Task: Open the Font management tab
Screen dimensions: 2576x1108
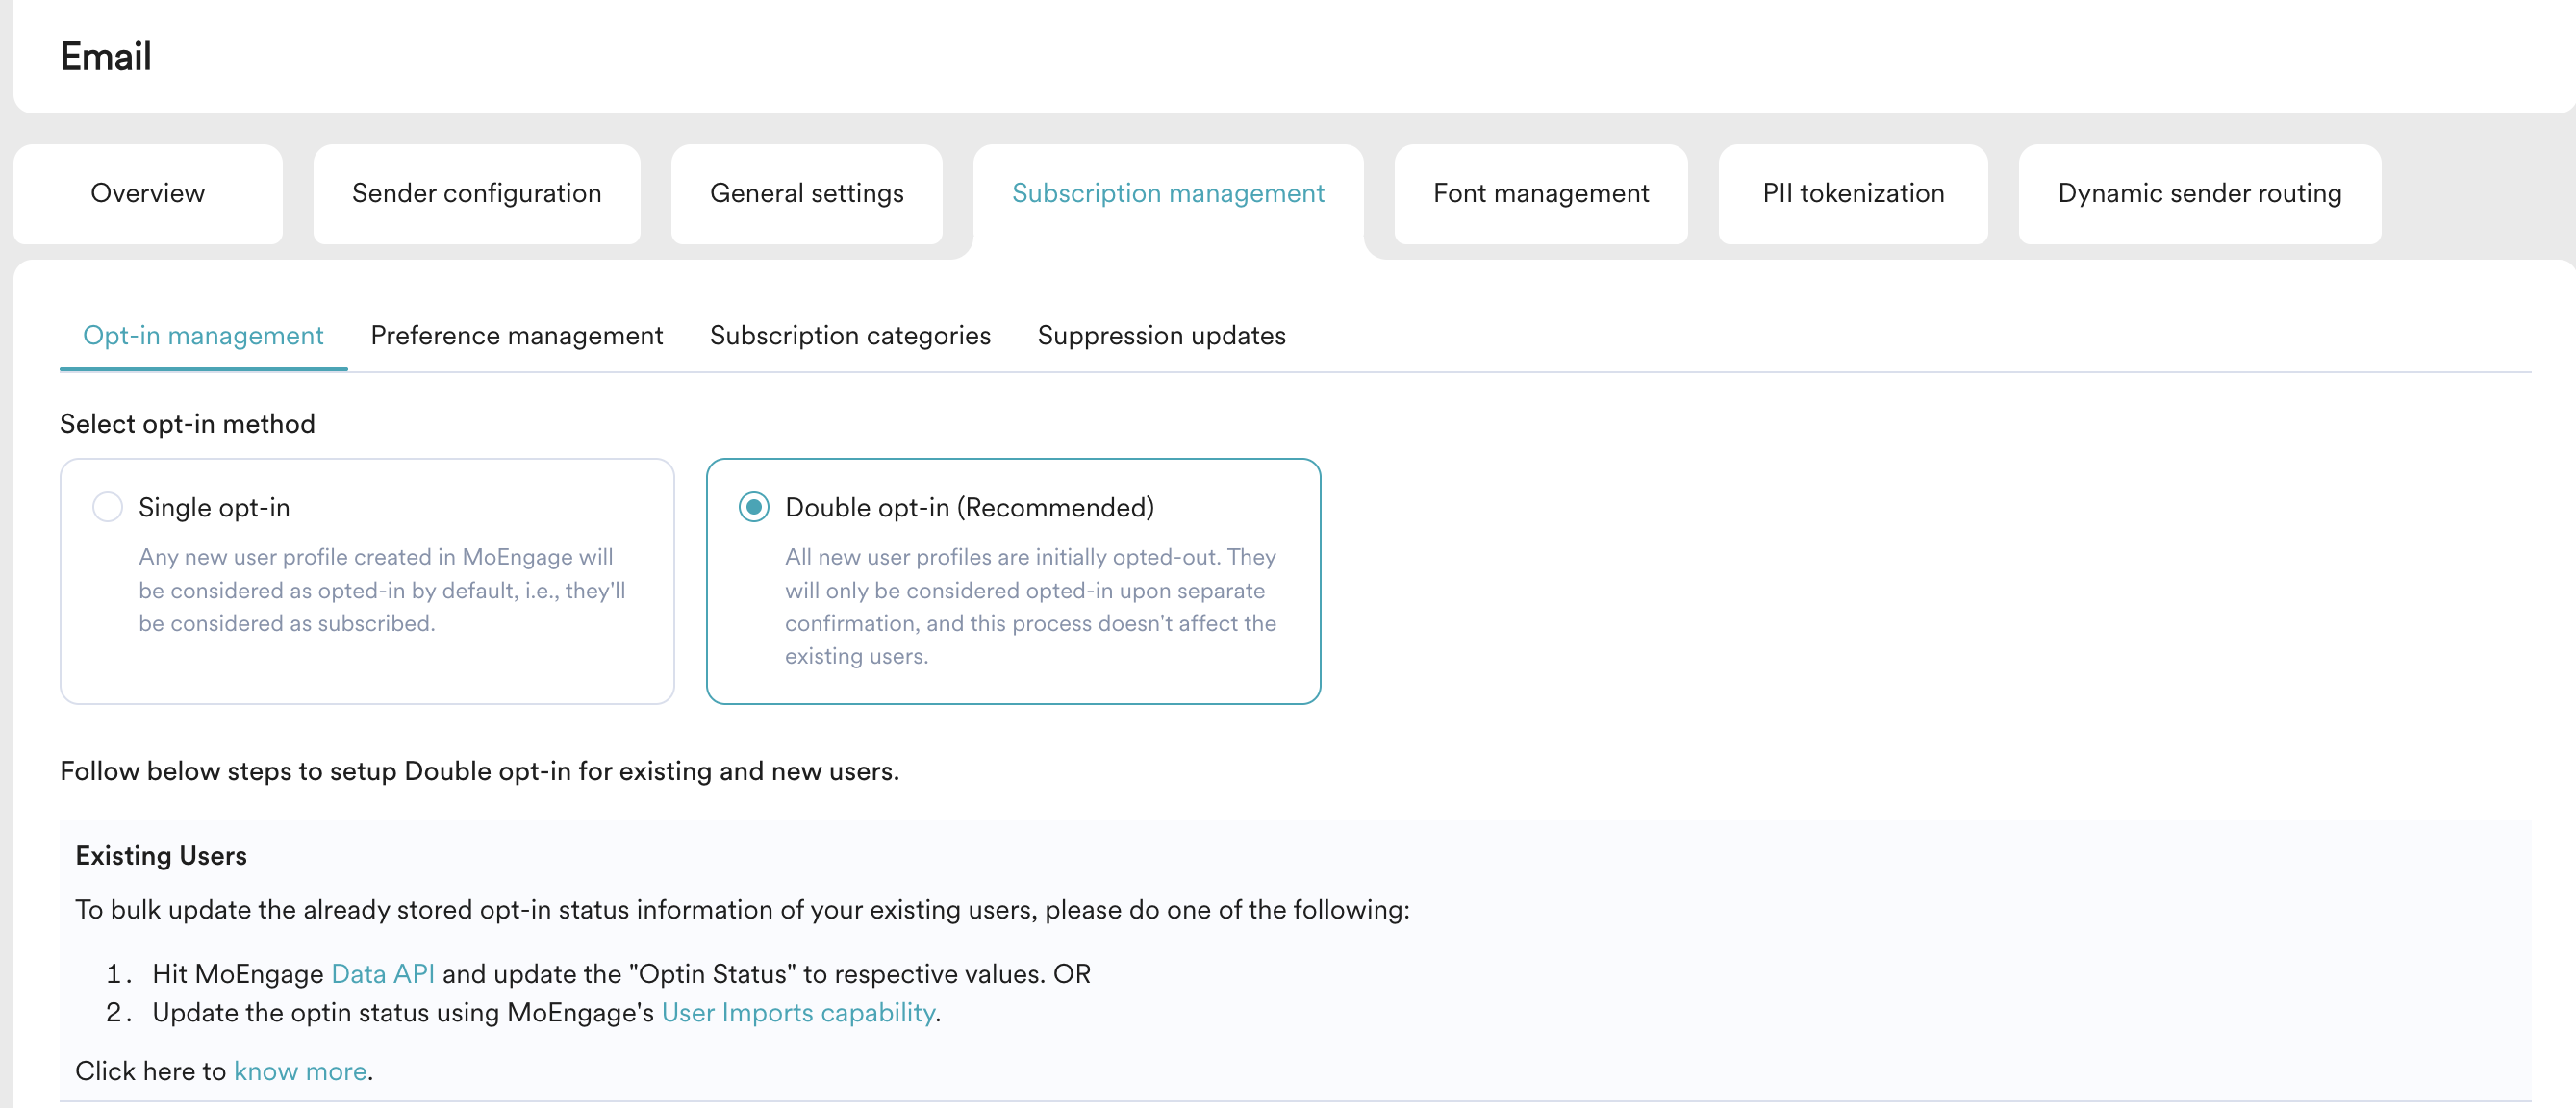Action: coord(1540,193)
